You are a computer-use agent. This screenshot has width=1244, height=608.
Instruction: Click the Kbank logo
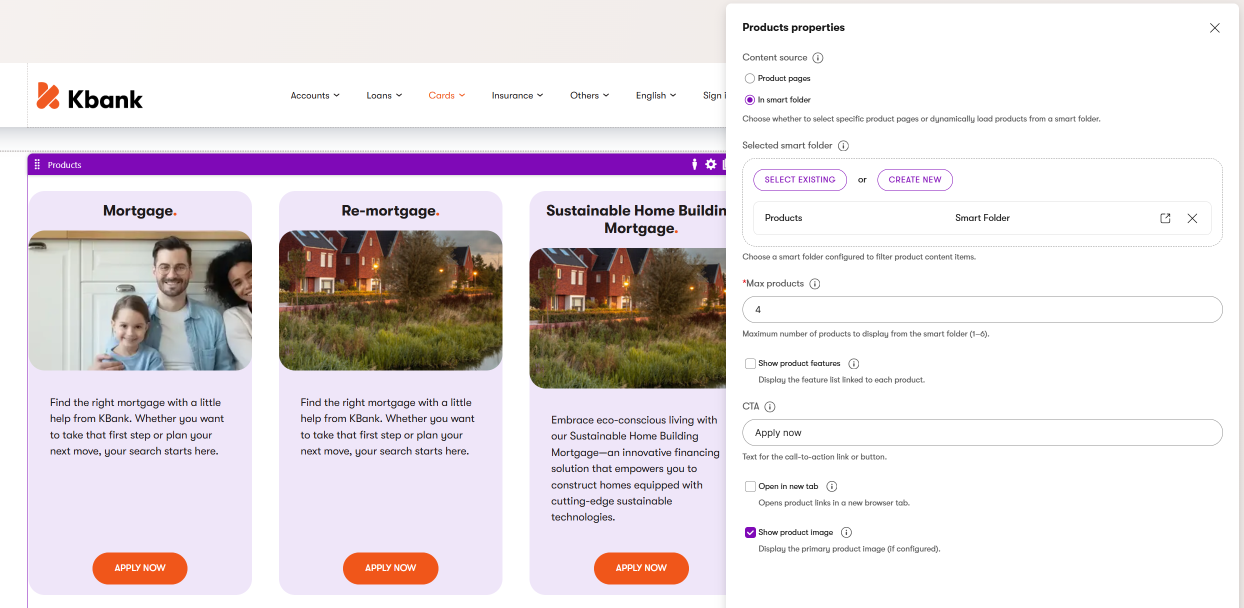click(x=90, y=96)
